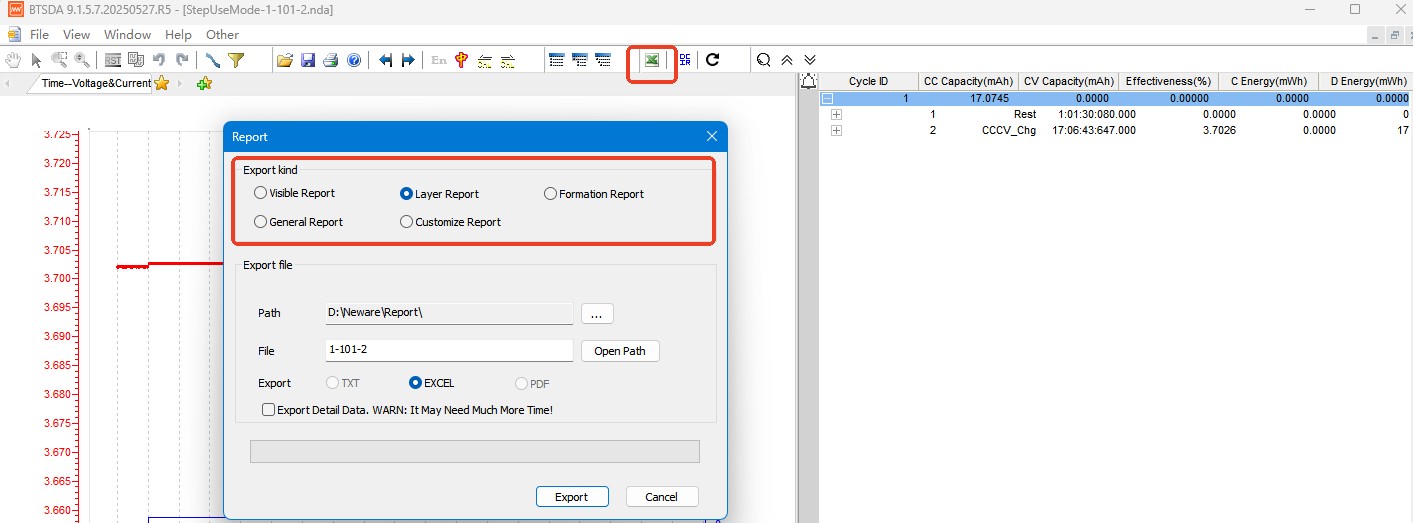Close the Report dialog
This screenshot has width=1413, height=523.
[x=712, y=136]
